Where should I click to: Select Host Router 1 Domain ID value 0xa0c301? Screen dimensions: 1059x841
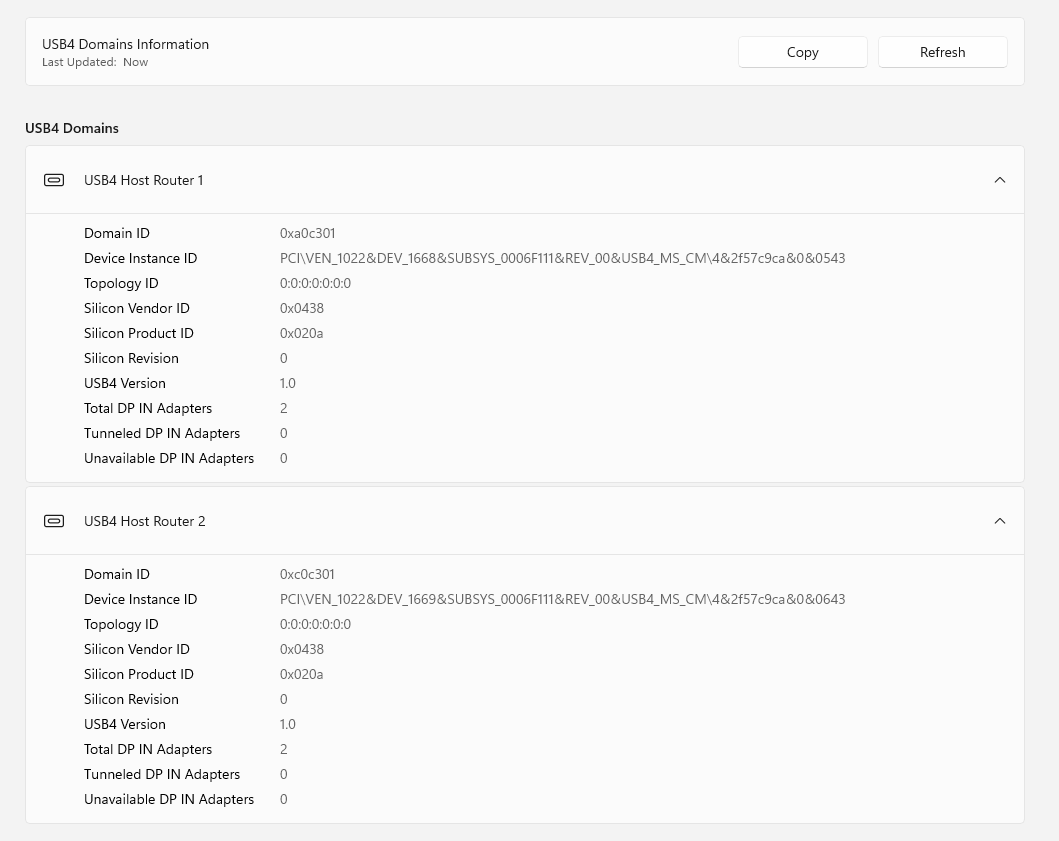[x=308, y=233]
